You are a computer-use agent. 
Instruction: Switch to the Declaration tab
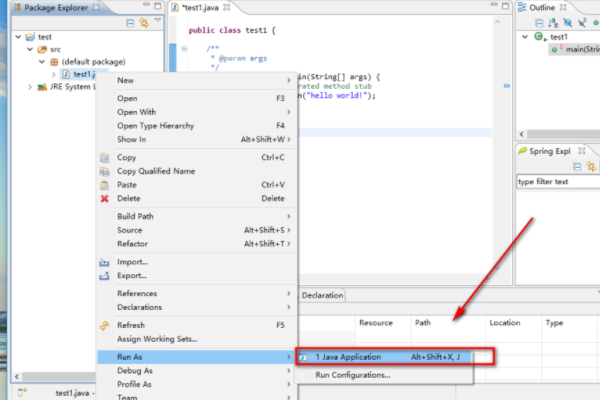(x=322, y=295)
